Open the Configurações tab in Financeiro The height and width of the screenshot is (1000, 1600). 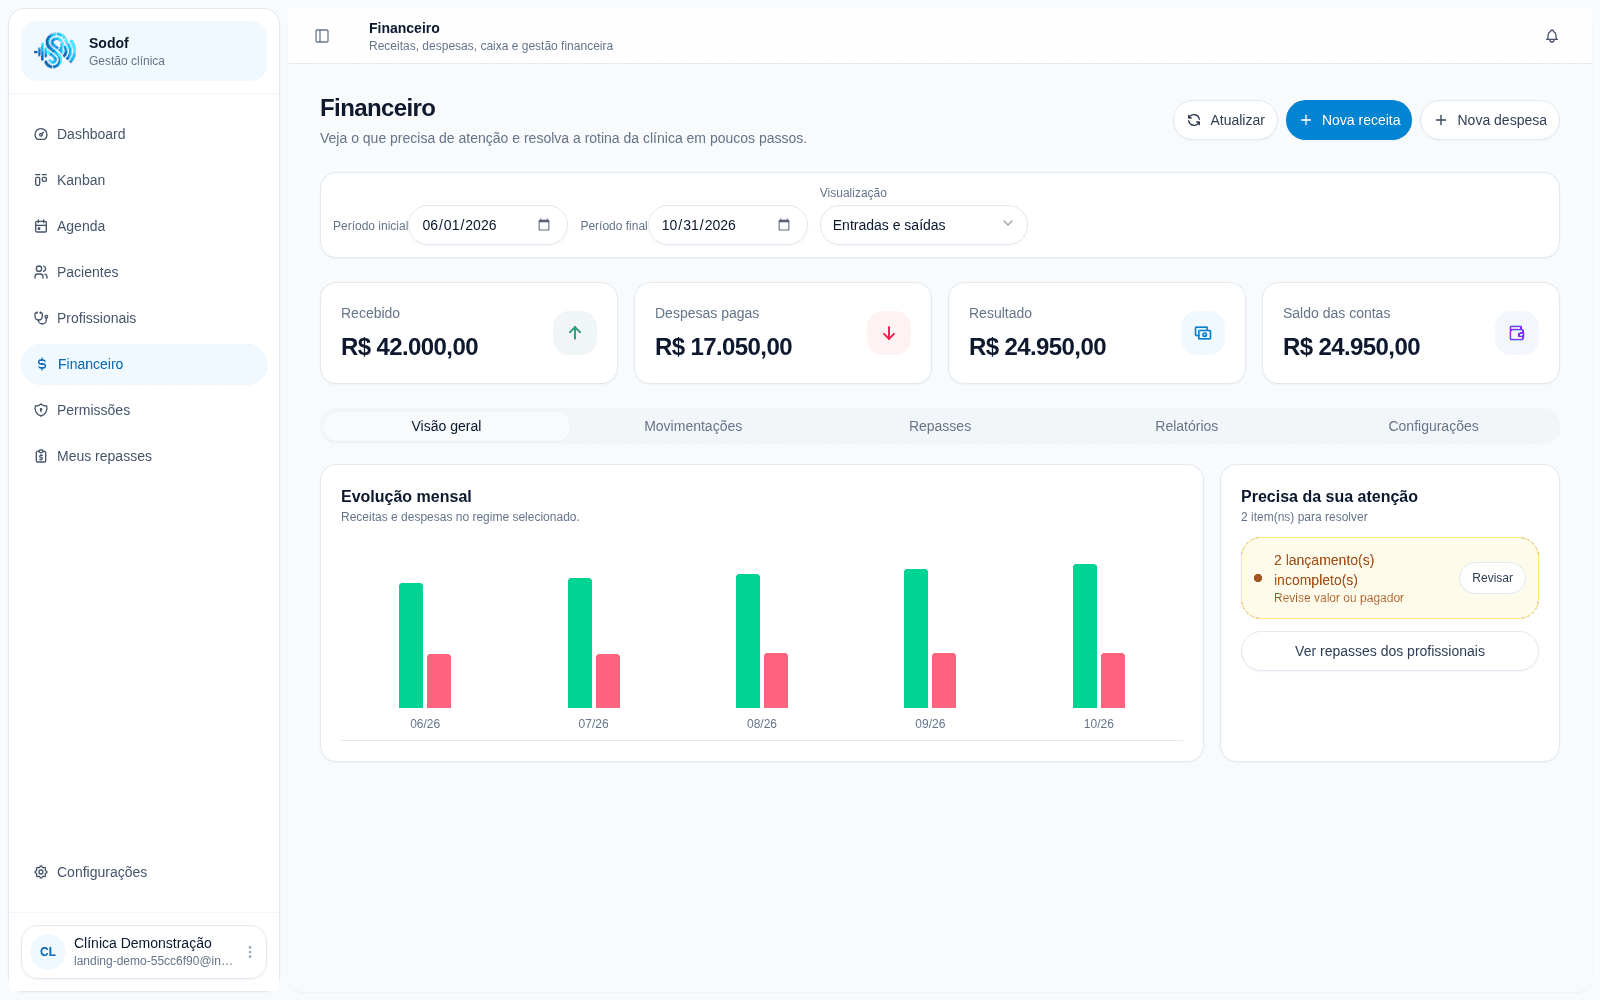click(x=1433, y=426)
